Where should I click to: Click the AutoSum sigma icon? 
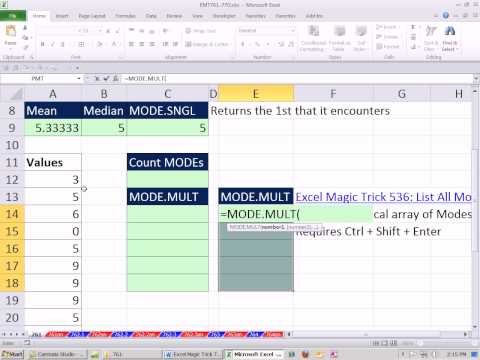tap(413, 27)
